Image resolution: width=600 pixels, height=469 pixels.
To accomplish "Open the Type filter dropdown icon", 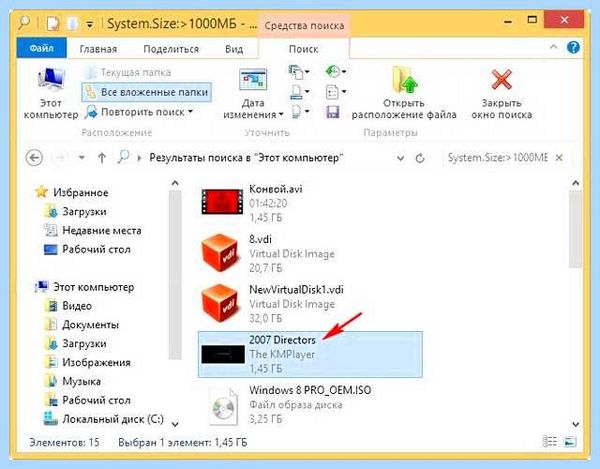I will 299,72.
